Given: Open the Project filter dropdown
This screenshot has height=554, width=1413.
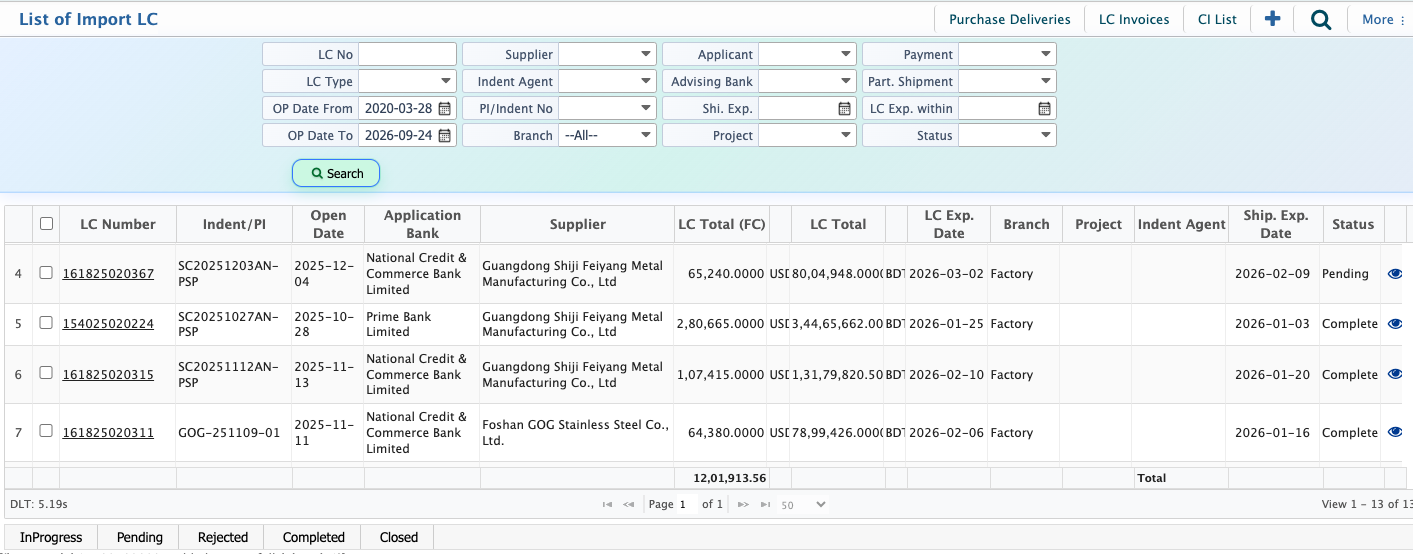Looking at the screenshot, I should click(807, 135).
